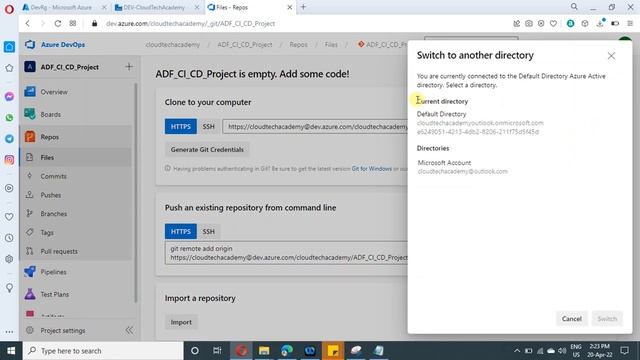Select SSH under Push an existing repository

[208, 231]
